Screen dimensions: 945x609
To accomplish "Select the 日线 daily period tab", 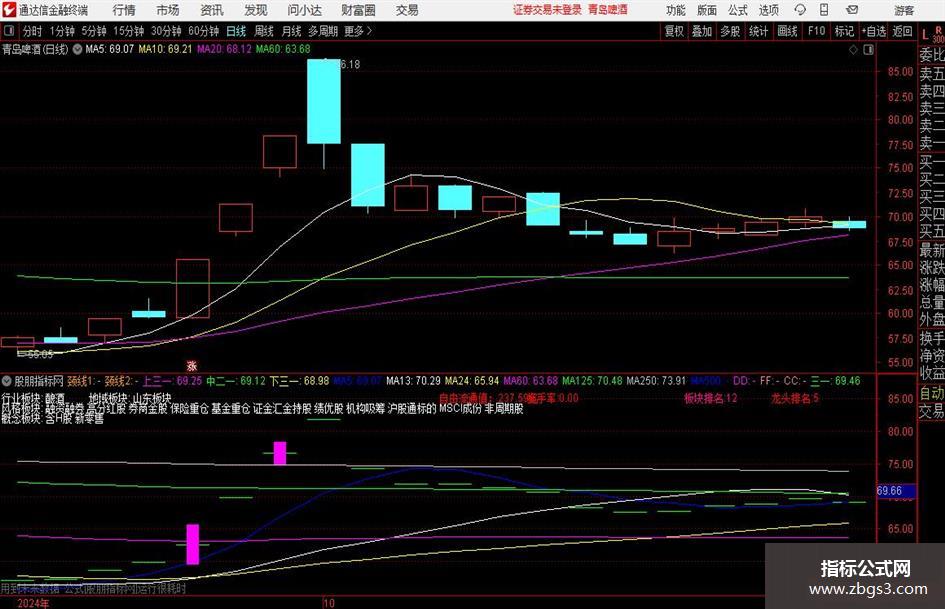I will click(x=236, y=31).
